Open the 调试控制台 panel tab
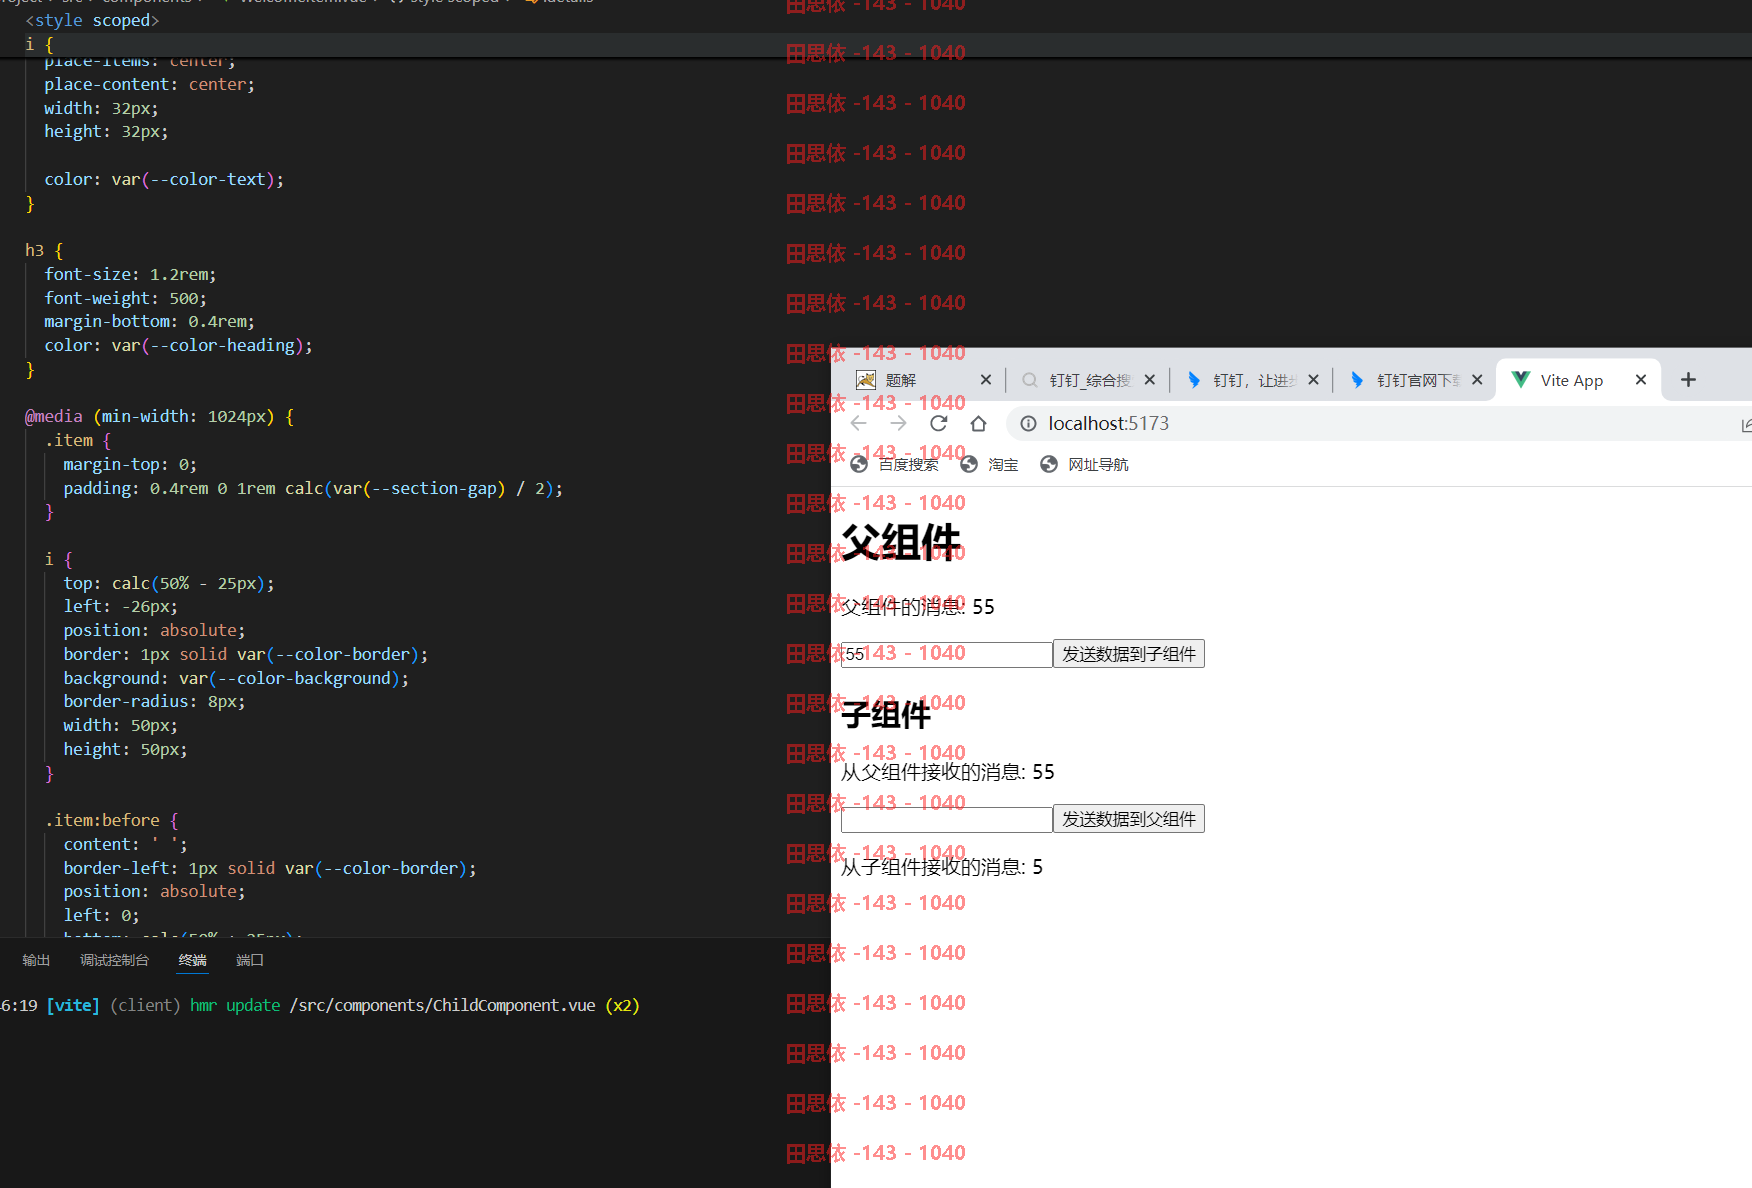 pos(114,960)
